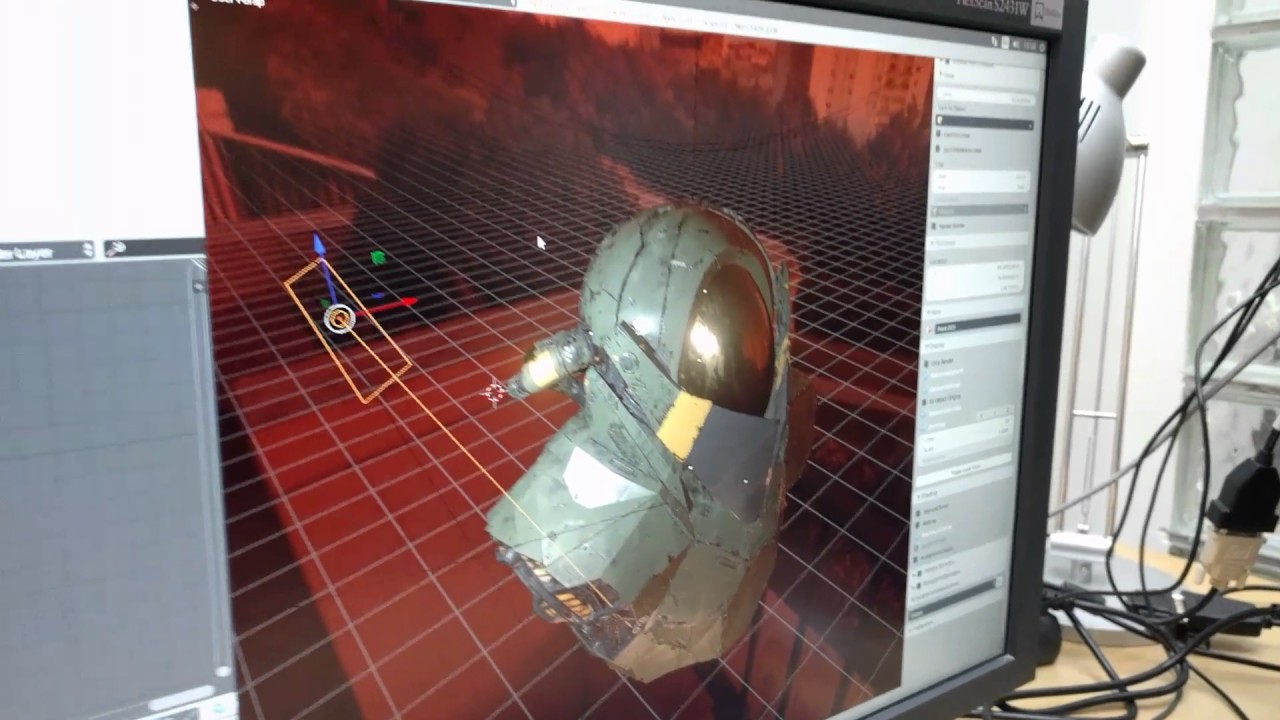
Task: Toggle the Z axis button beside Grid Floor
Action: click(x=1009, y=411)
